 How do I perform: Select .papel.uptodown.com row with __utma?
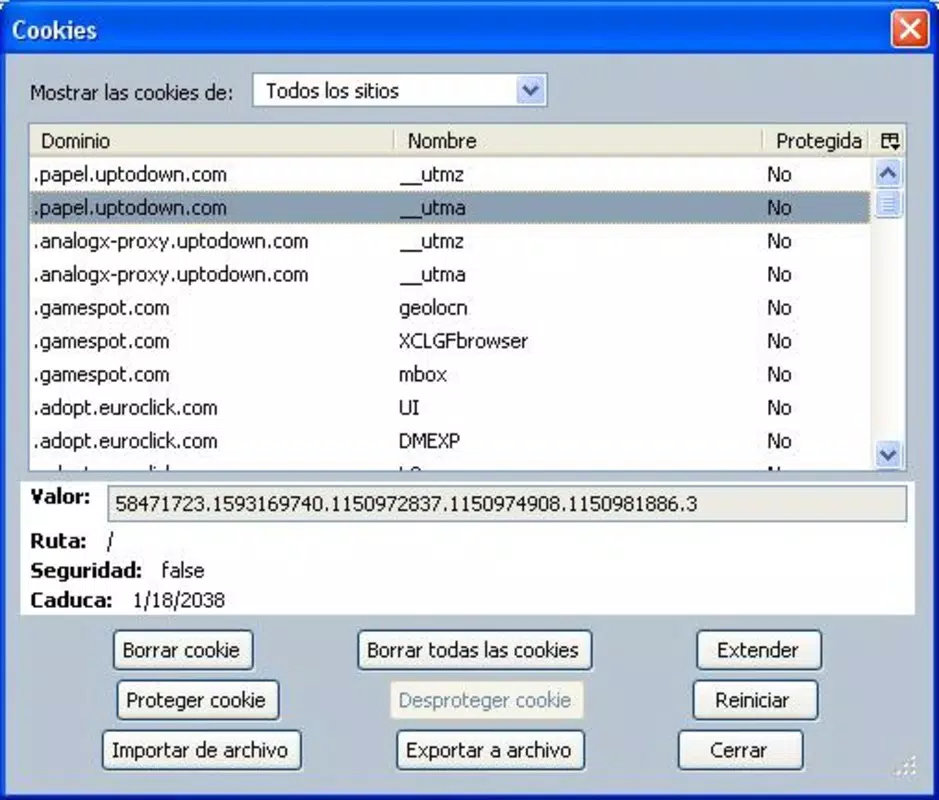point(450,208)
